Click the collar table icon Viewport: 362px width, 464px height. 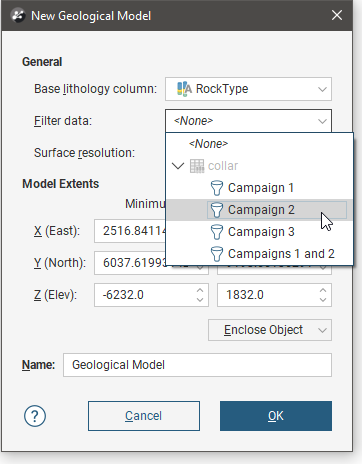pos(197,166)
